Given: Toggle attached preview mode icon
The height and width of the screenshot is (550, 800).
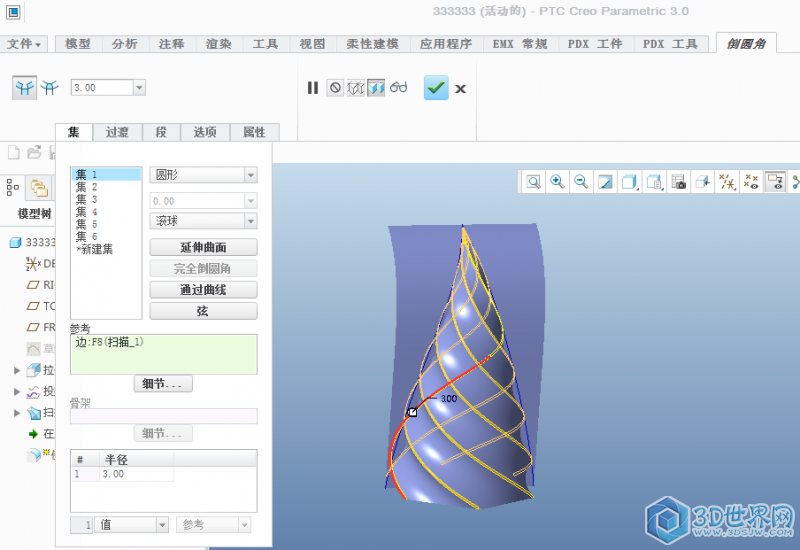Looking at the screenshot, I should (376, 88).
